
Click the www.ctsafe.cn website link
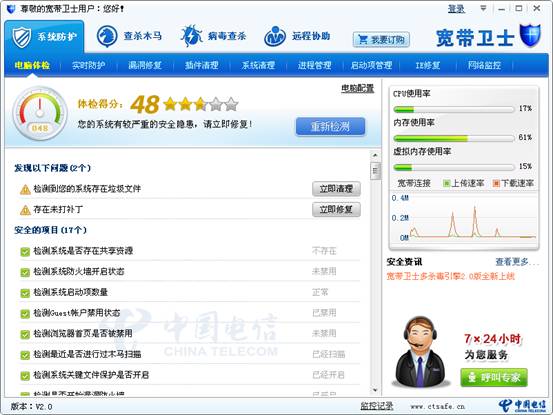437,407
